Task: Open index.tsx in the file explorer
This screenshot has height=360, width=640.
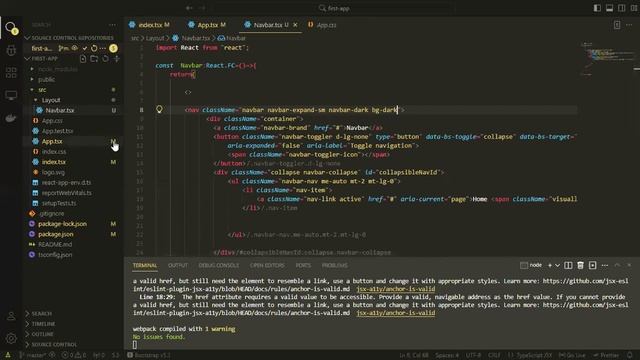Action: 54,162
